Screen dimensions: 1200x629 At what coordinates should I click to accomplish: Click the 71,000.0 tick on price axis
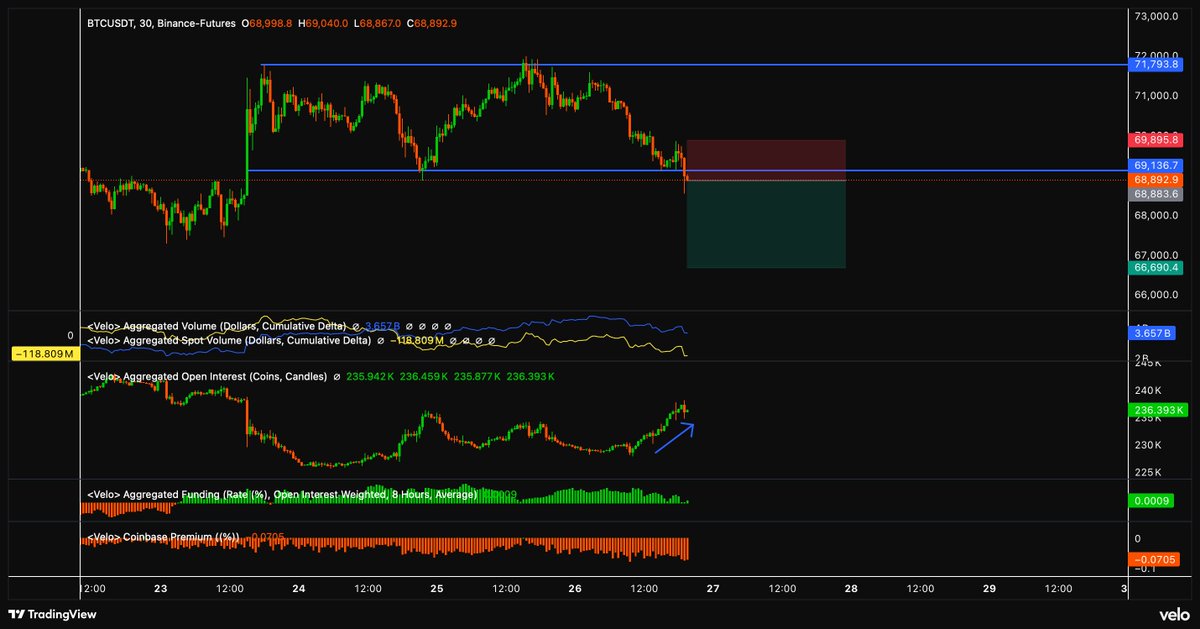tap(1158, 96)
